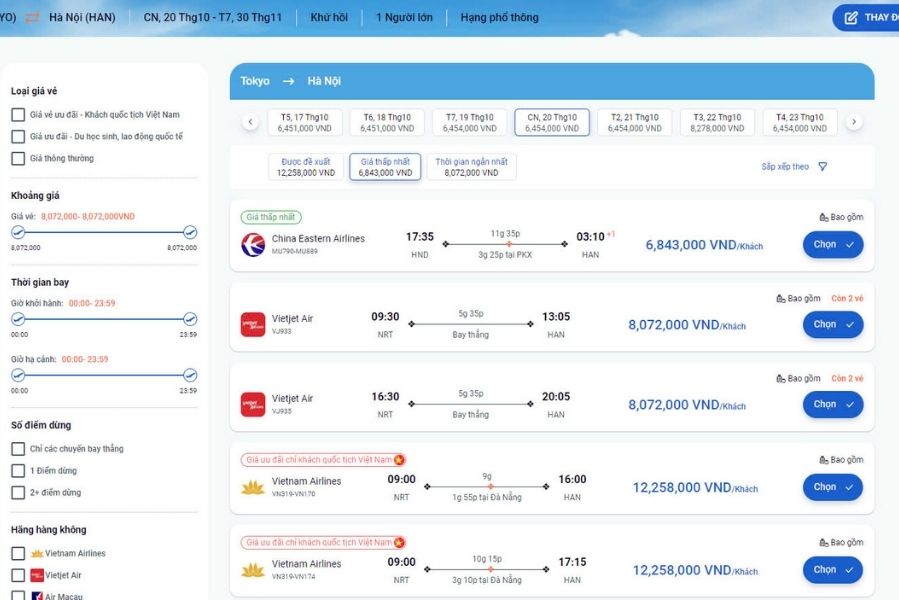Filter by Vietnam Airlines checkbox

pyautogui.click(x=18, y=554)
